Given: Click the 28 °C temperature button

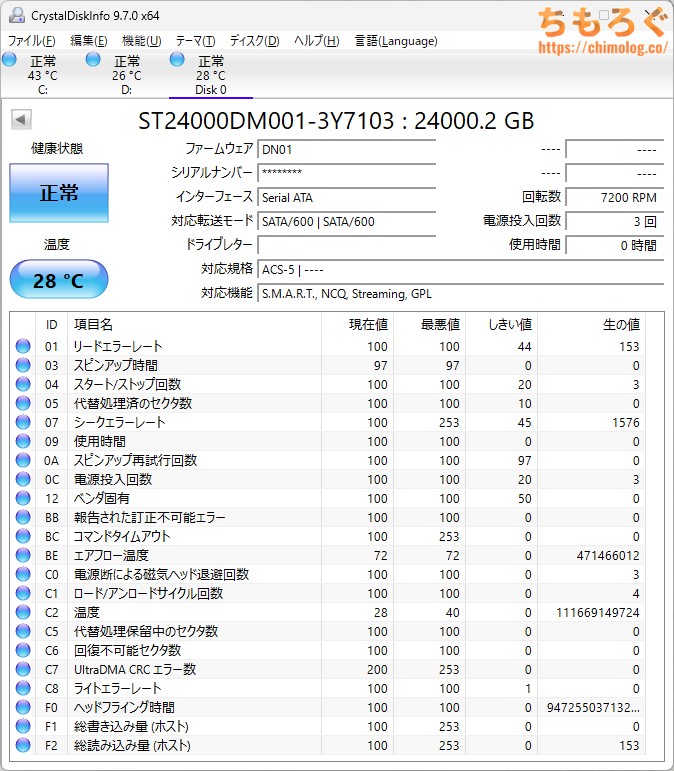Looking at the screenshot, I should click(59, 280).
